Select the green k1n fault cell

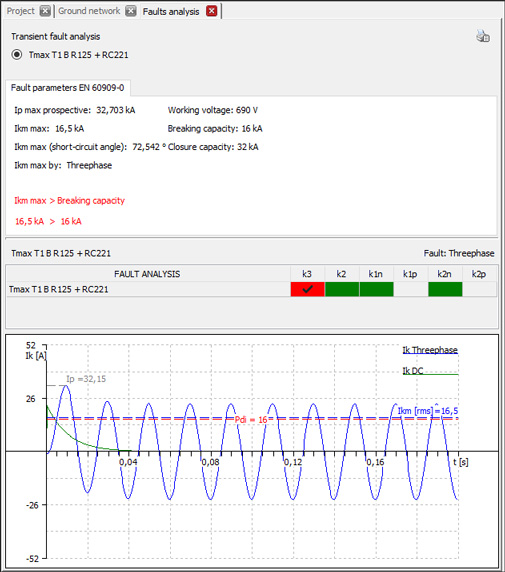[377, 289]
